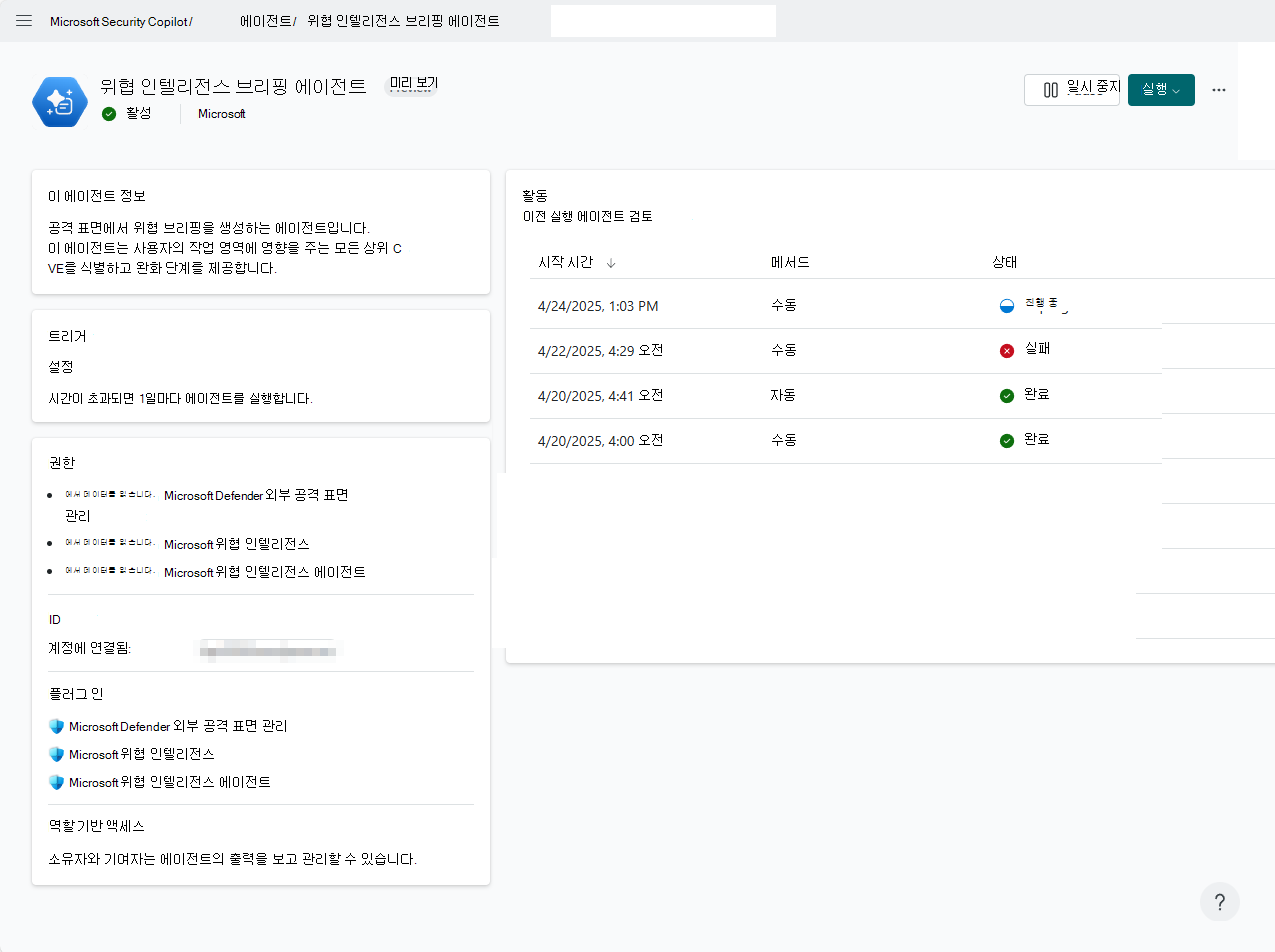The image size is (1275, 952).
Task: Click 수동 method in the 4/24/2025 row
Action: 783,306
